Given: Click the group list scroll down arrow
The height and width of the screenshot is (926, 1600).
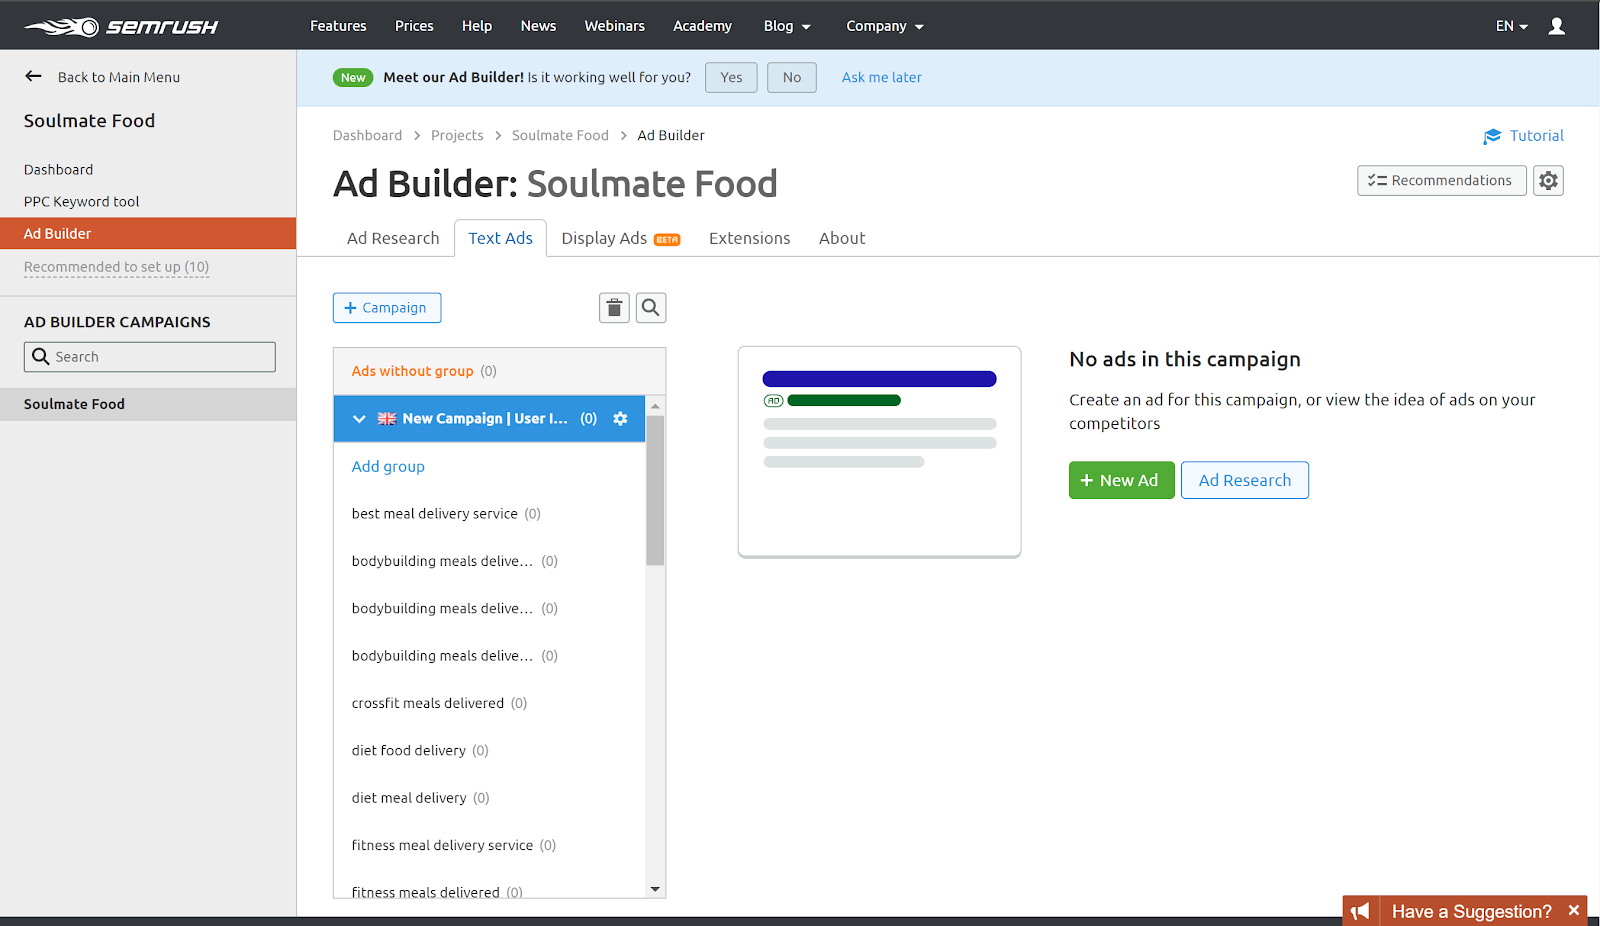Looking at the screenshot, I should pos(655,889).
